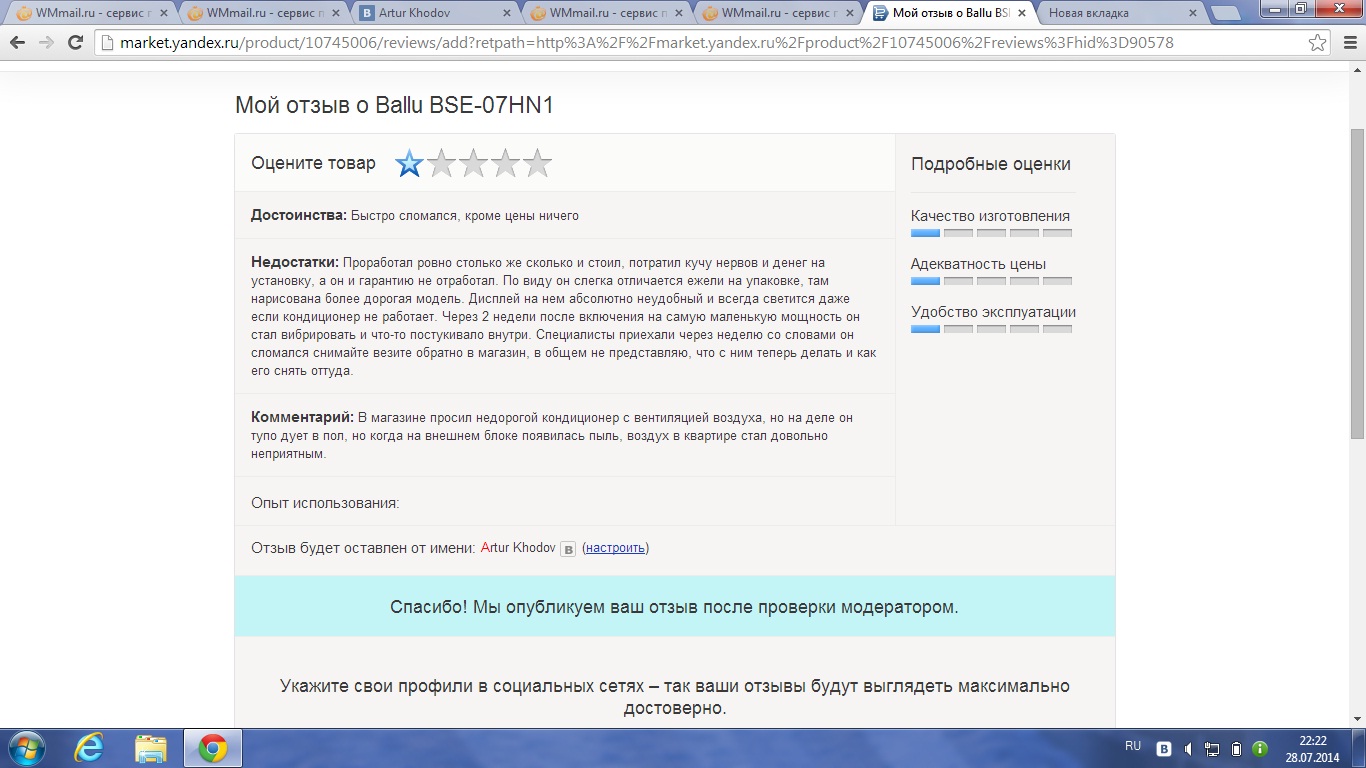Rate the product three stars

473,163
